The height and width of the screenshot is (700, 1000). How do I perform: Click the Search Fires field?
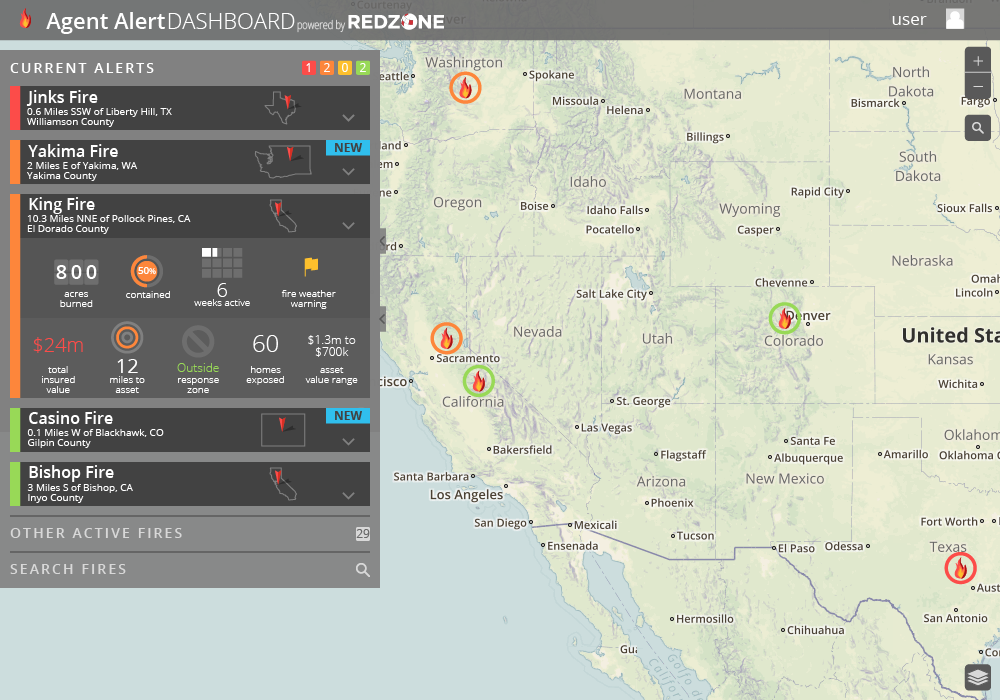(x=190, y=569)
